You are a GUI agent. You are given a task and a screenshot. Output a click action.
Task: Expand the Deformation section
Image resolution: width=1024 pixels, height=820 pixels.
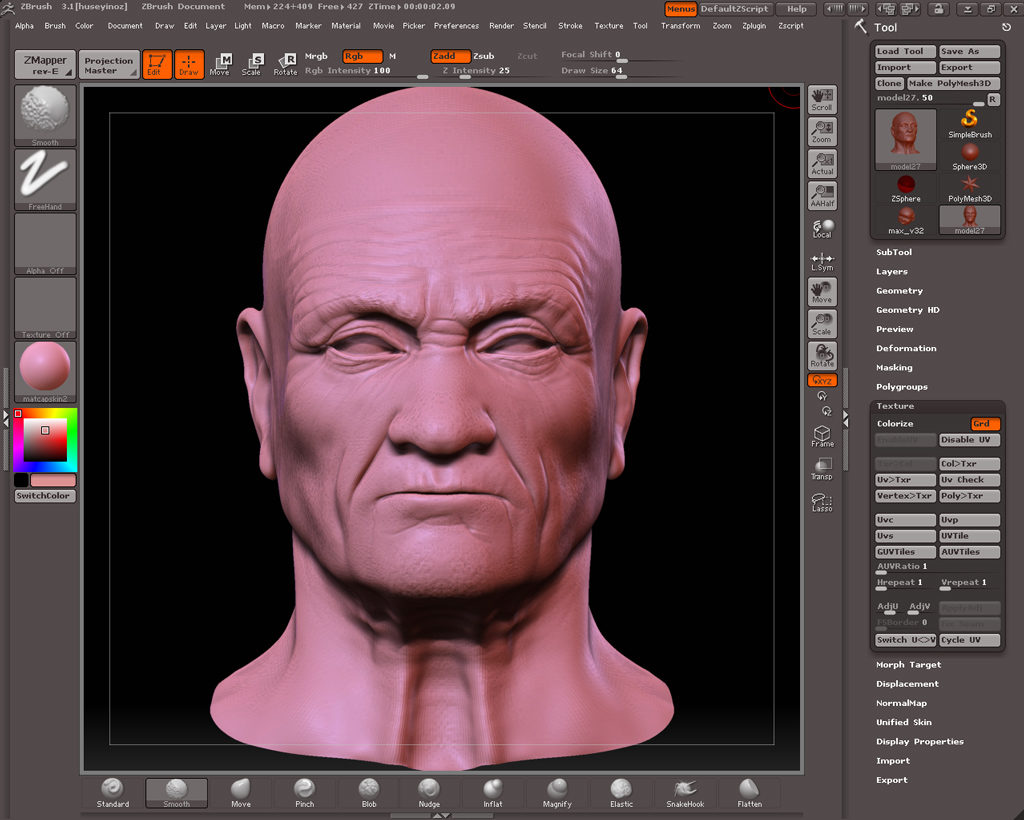[x=906, y=349]
